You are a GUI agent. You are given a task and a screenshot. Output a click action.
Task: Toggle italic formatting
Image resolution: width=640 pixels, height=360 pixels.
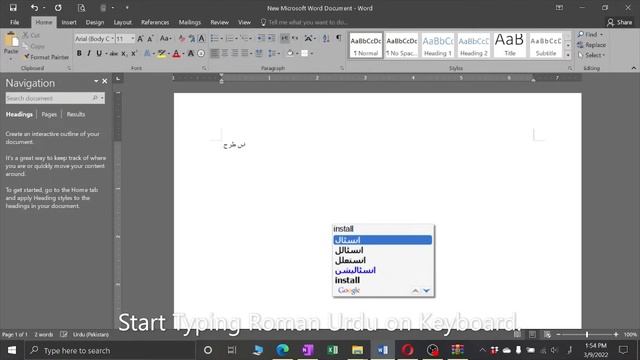click(89, 53)
